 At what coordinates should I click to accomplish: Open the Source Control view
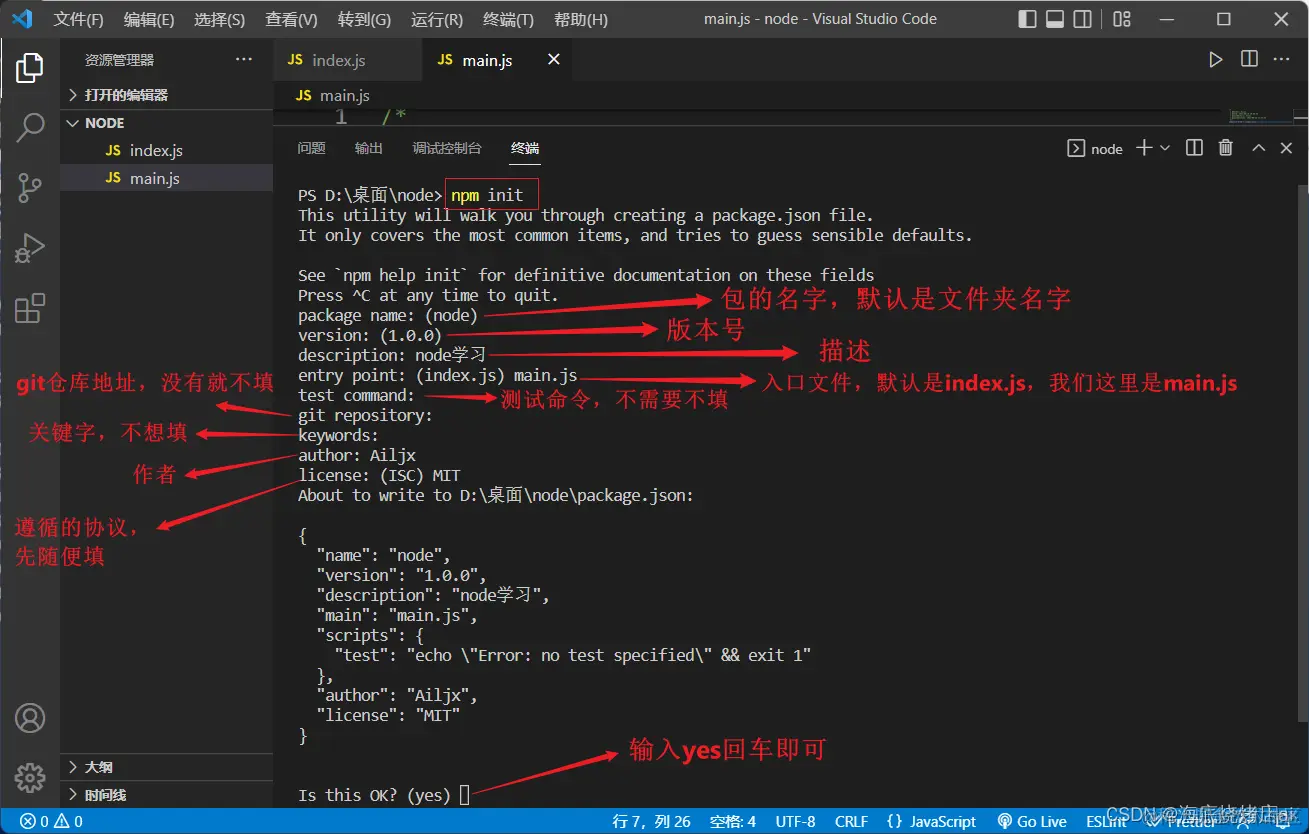coord(30,187)
